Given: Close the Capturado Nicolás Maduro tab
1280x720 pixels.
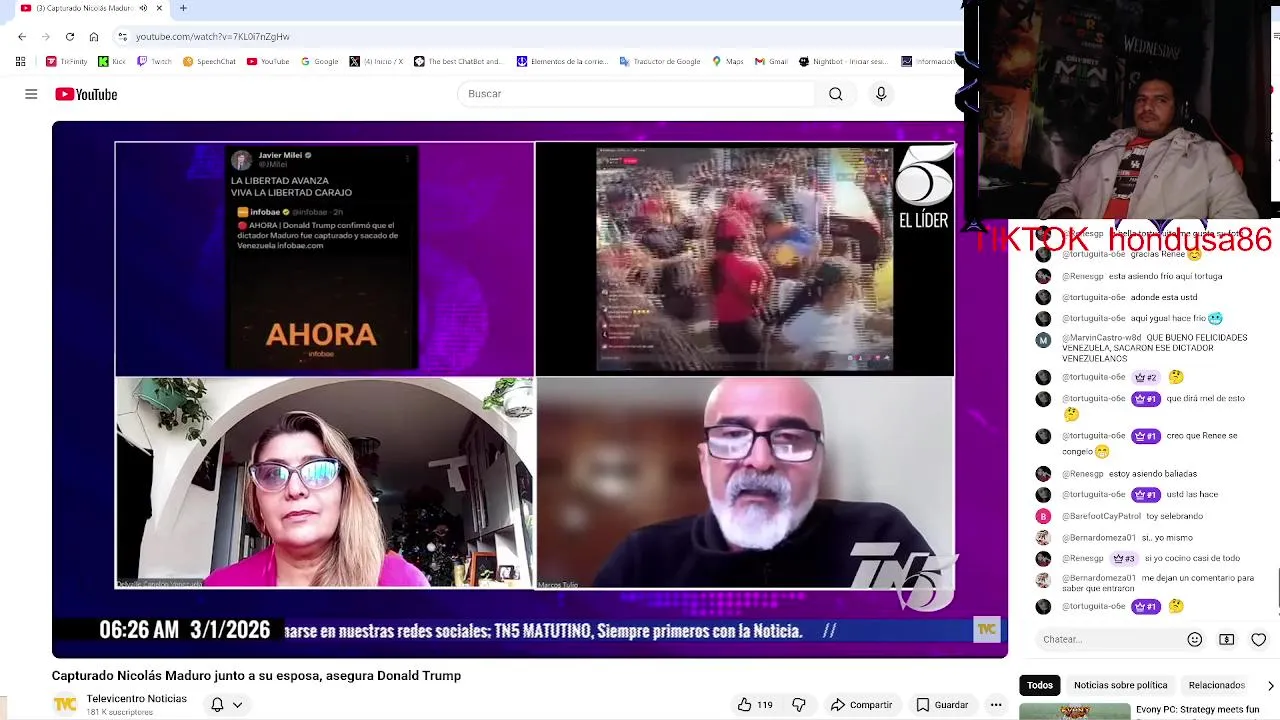Looking at the screenshot, I should tap(159, 8).
